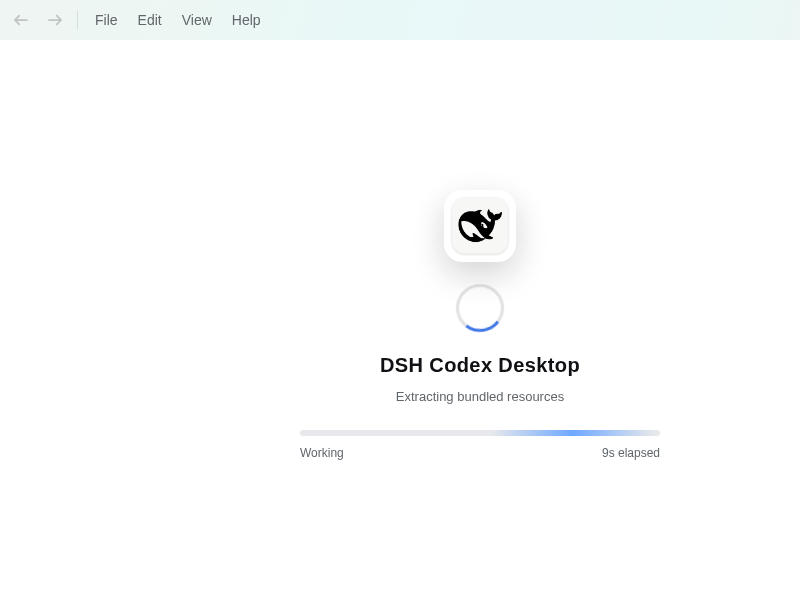
Task: Click the 9s elapsed timer text
Action: click(631, 453)
